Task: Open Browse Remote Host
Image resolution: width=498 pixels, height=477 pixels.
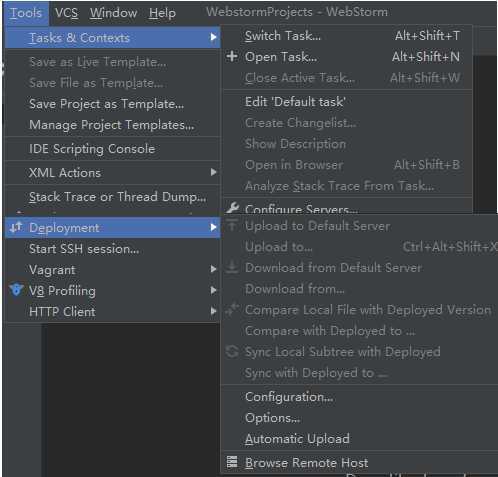Action: (x=306, y=463)
